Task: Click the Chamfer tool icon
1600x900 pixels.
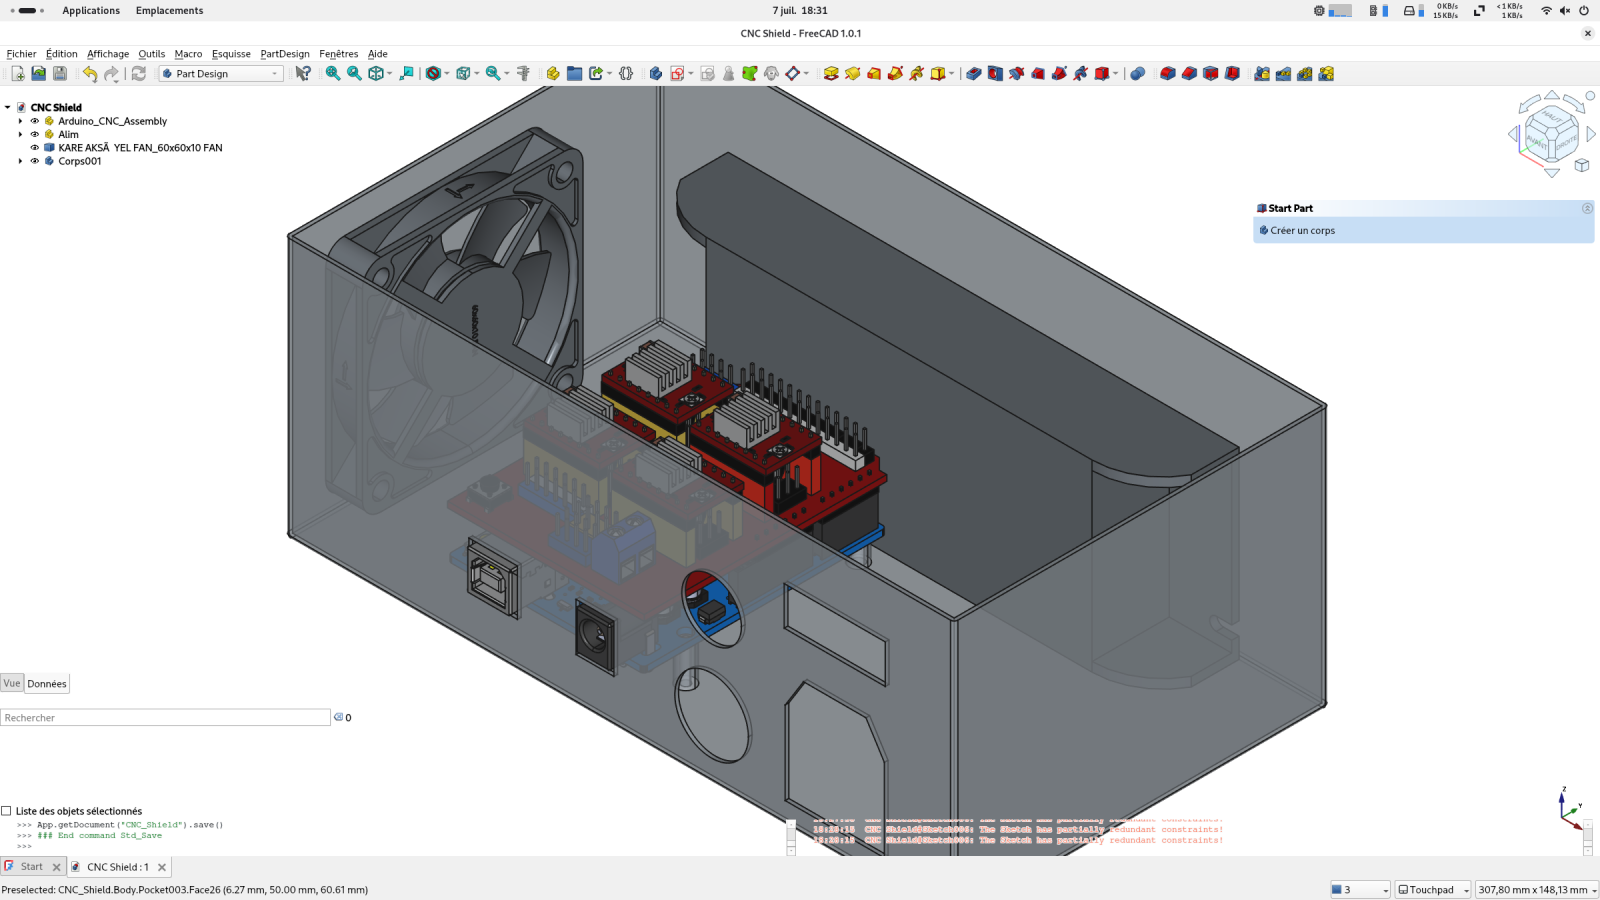Action: pyautogui.click(x=1189, y=73)
